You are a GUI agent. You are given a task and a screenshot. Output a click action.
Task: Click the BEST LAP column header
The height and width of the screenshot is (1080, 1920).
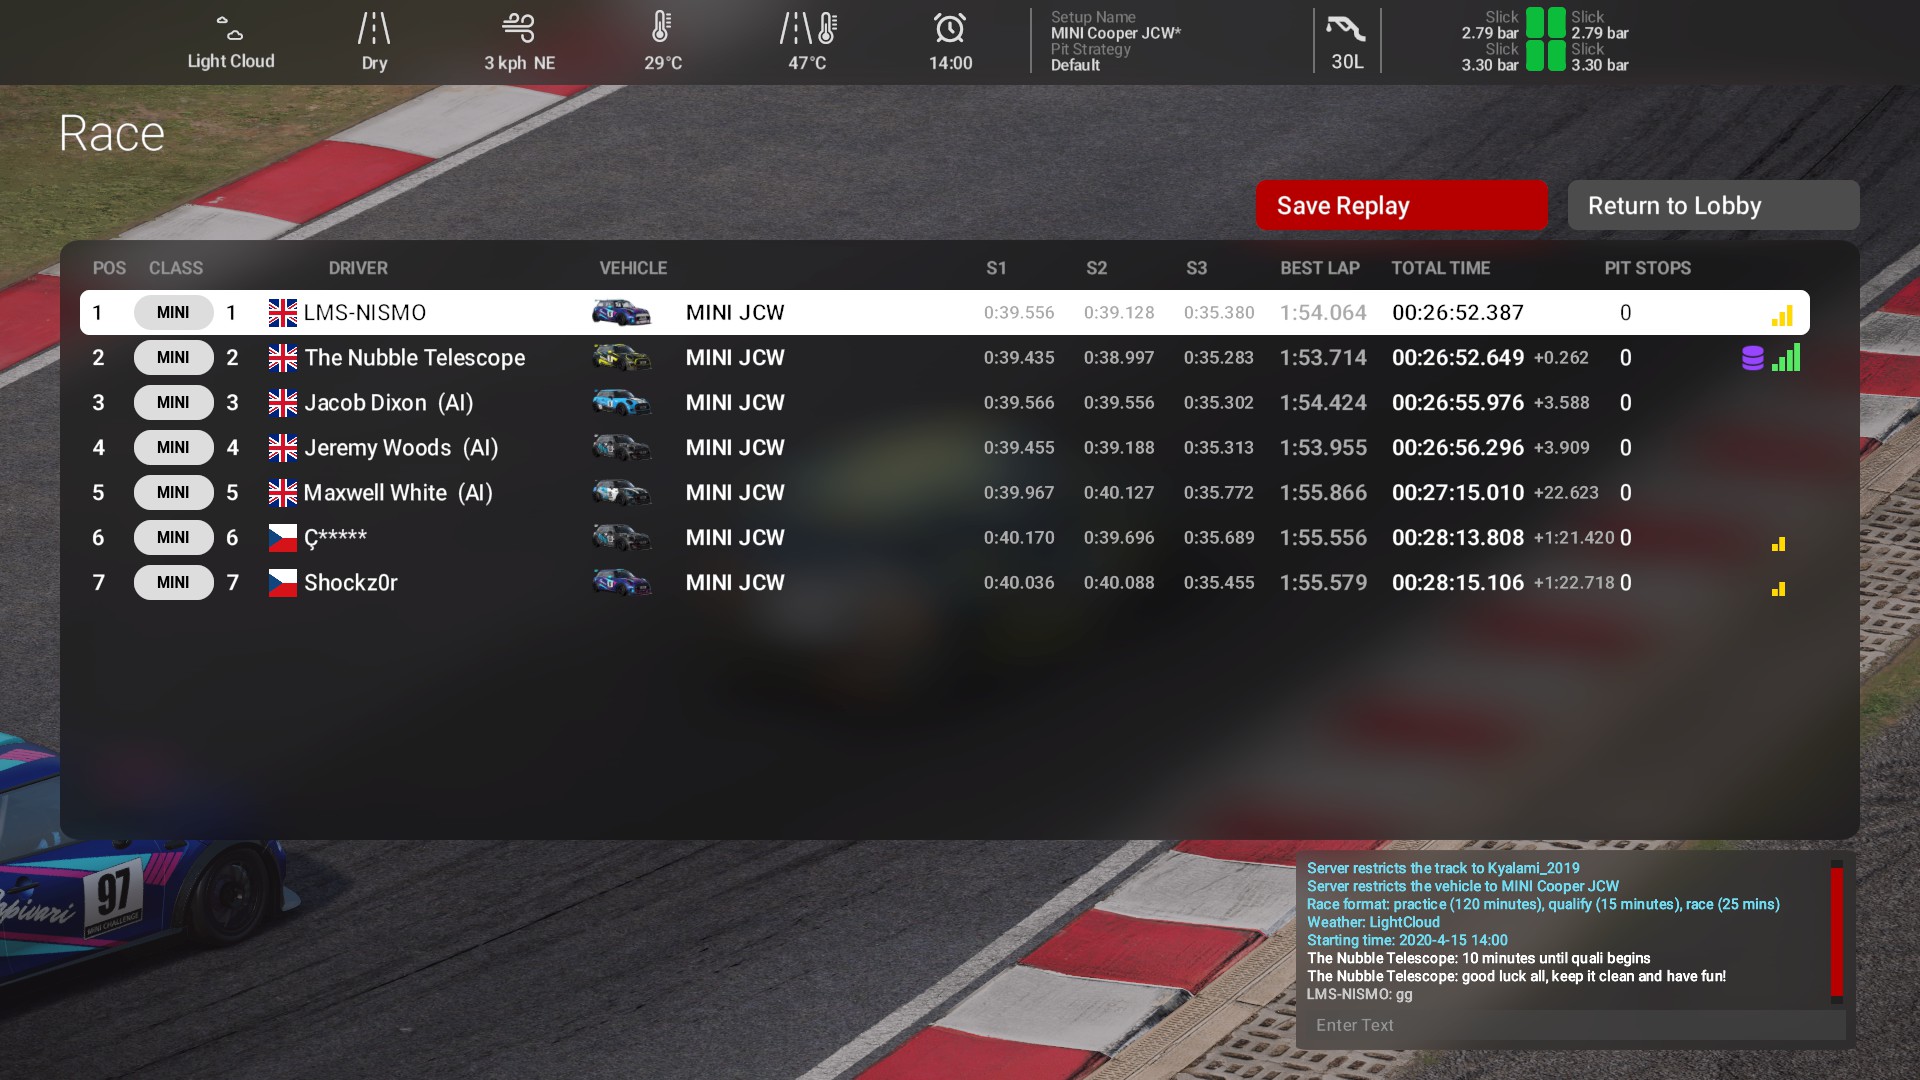1320,268
